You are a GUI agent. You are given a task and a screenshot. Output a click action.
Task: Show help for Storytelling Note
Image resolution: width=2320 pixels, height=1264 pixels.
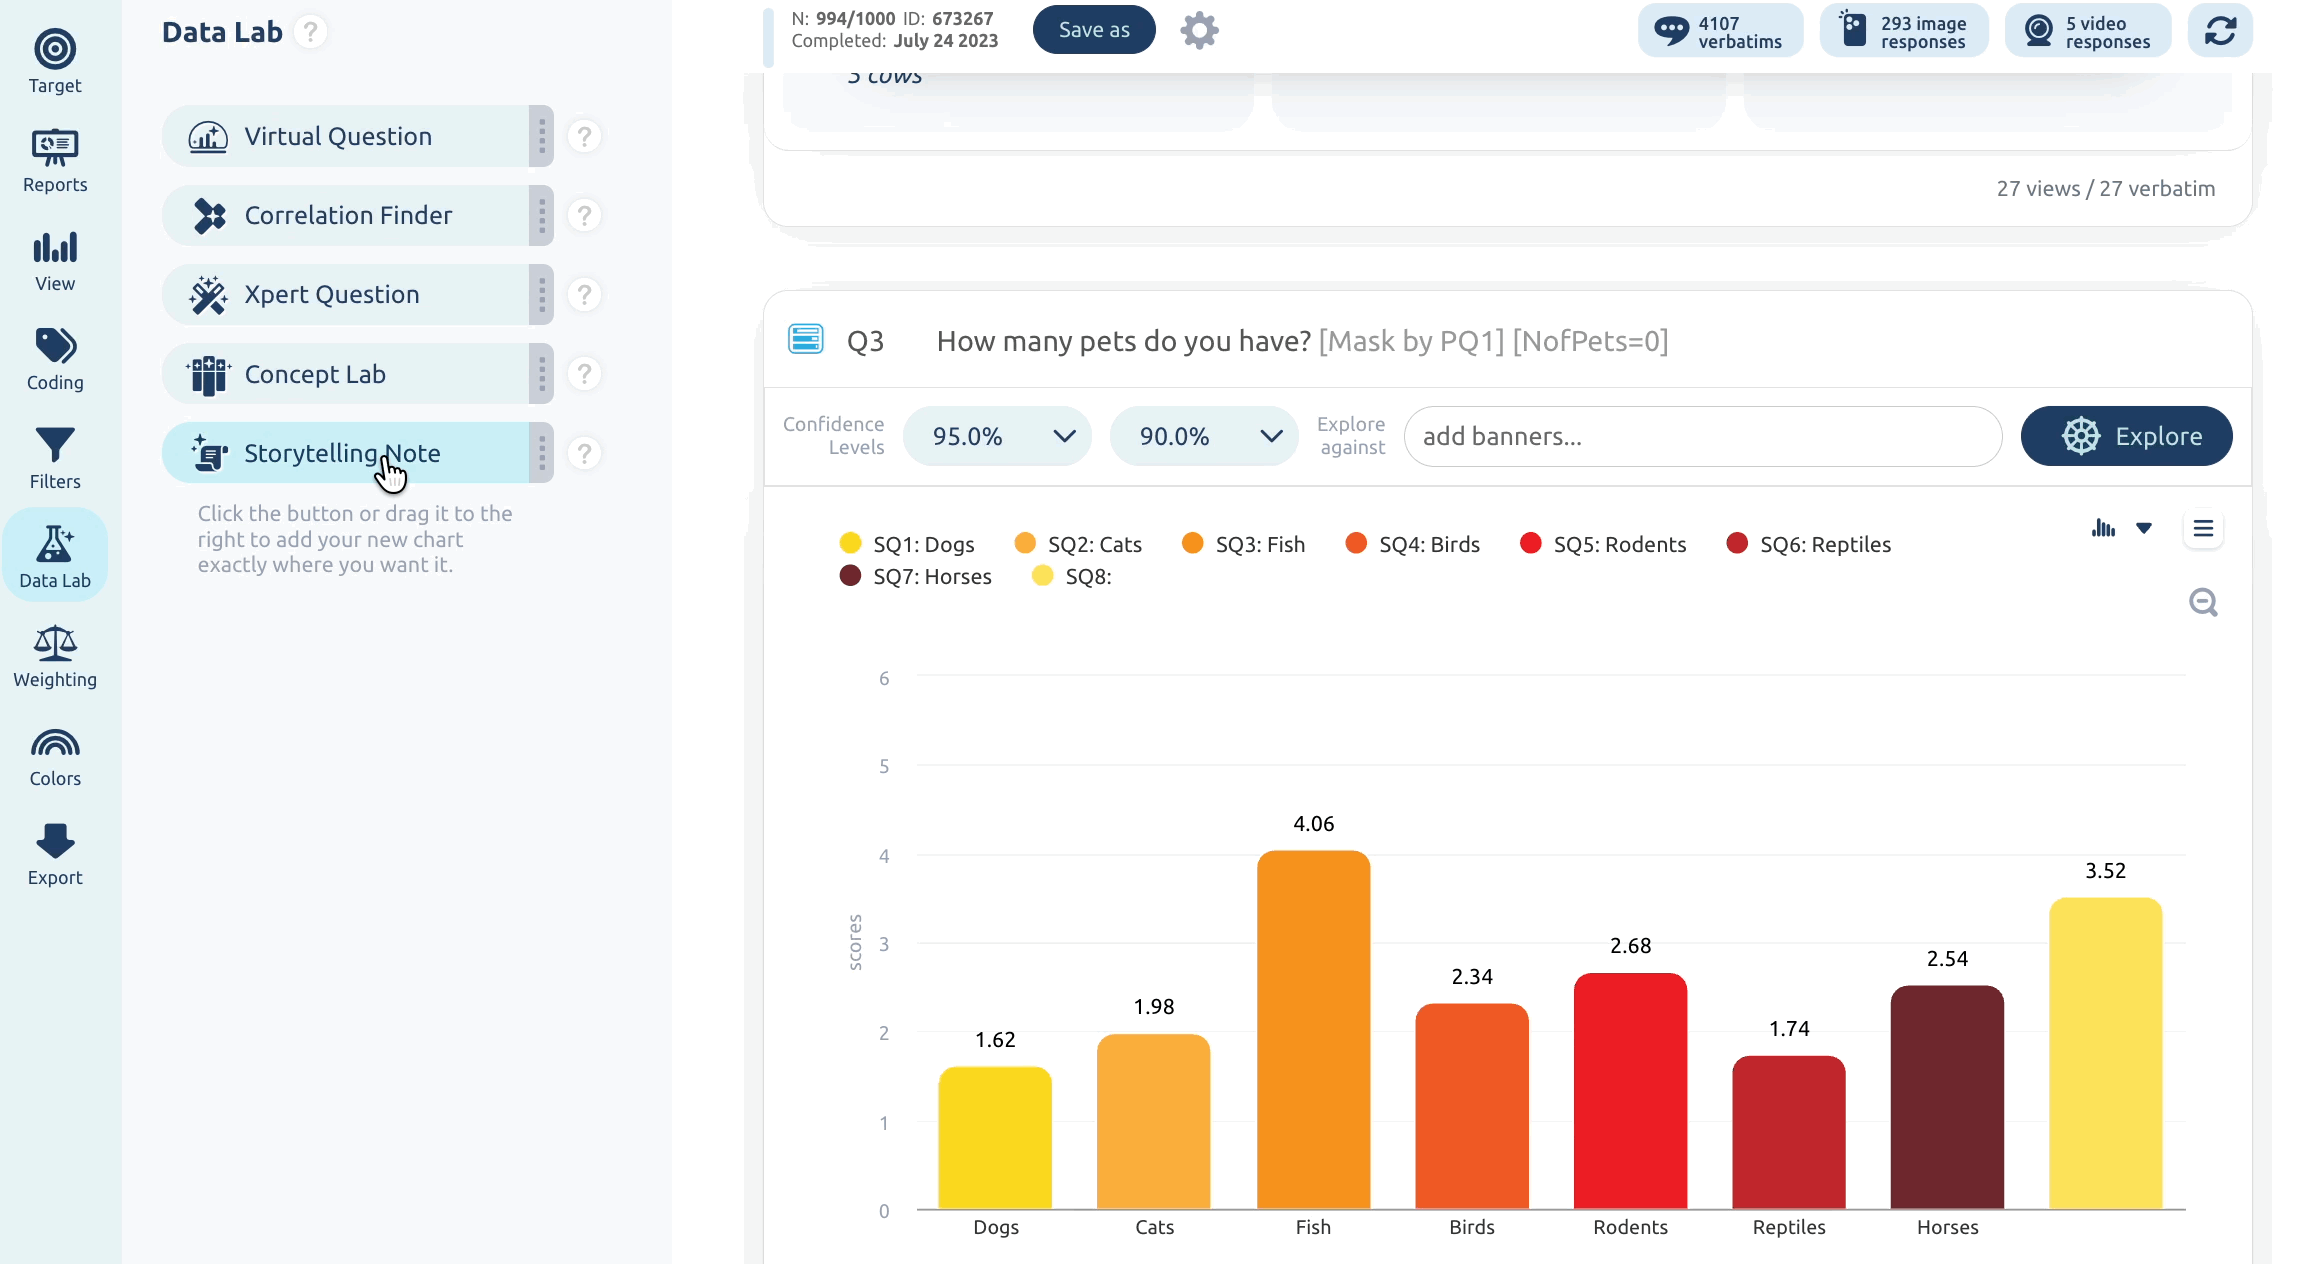(x=584, y=453)
